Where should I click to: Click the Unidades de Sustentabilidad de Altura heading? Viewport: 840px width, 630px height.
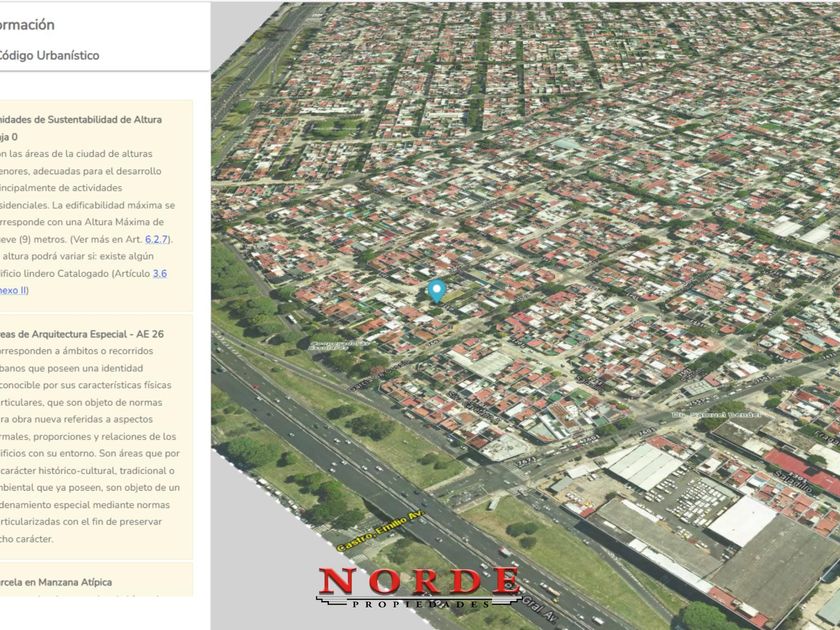(79, 119)
